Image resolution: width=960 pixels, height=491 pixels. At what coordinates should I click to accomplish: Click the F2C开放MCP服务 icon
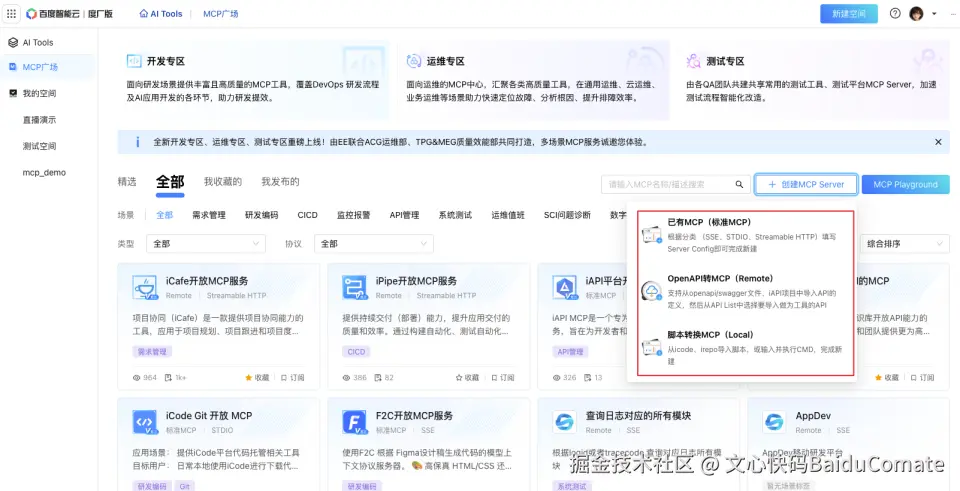click(355, 422)
